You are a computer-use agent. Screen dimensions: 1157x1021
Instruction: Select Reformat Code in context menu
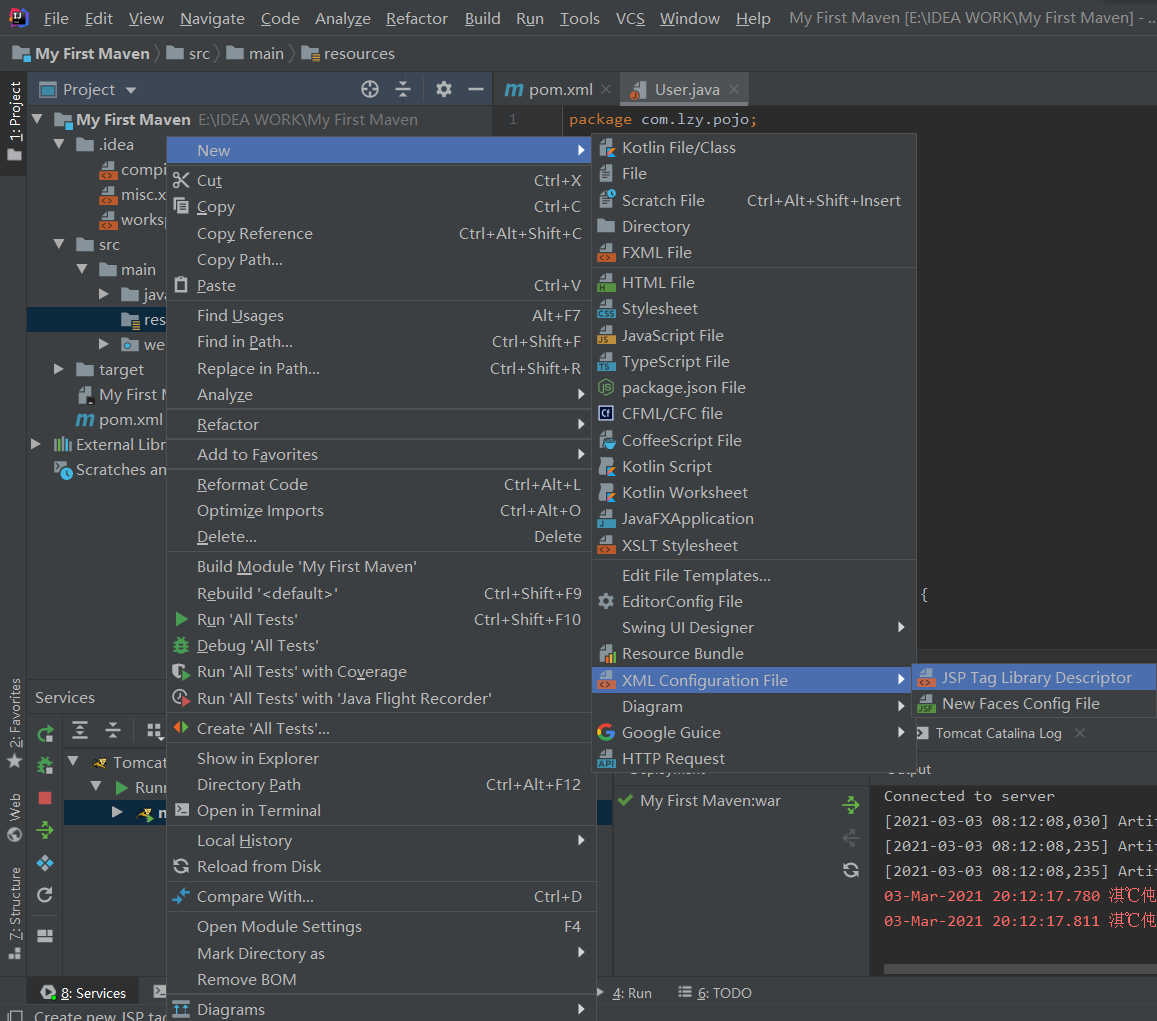click(x=381, y=485)
